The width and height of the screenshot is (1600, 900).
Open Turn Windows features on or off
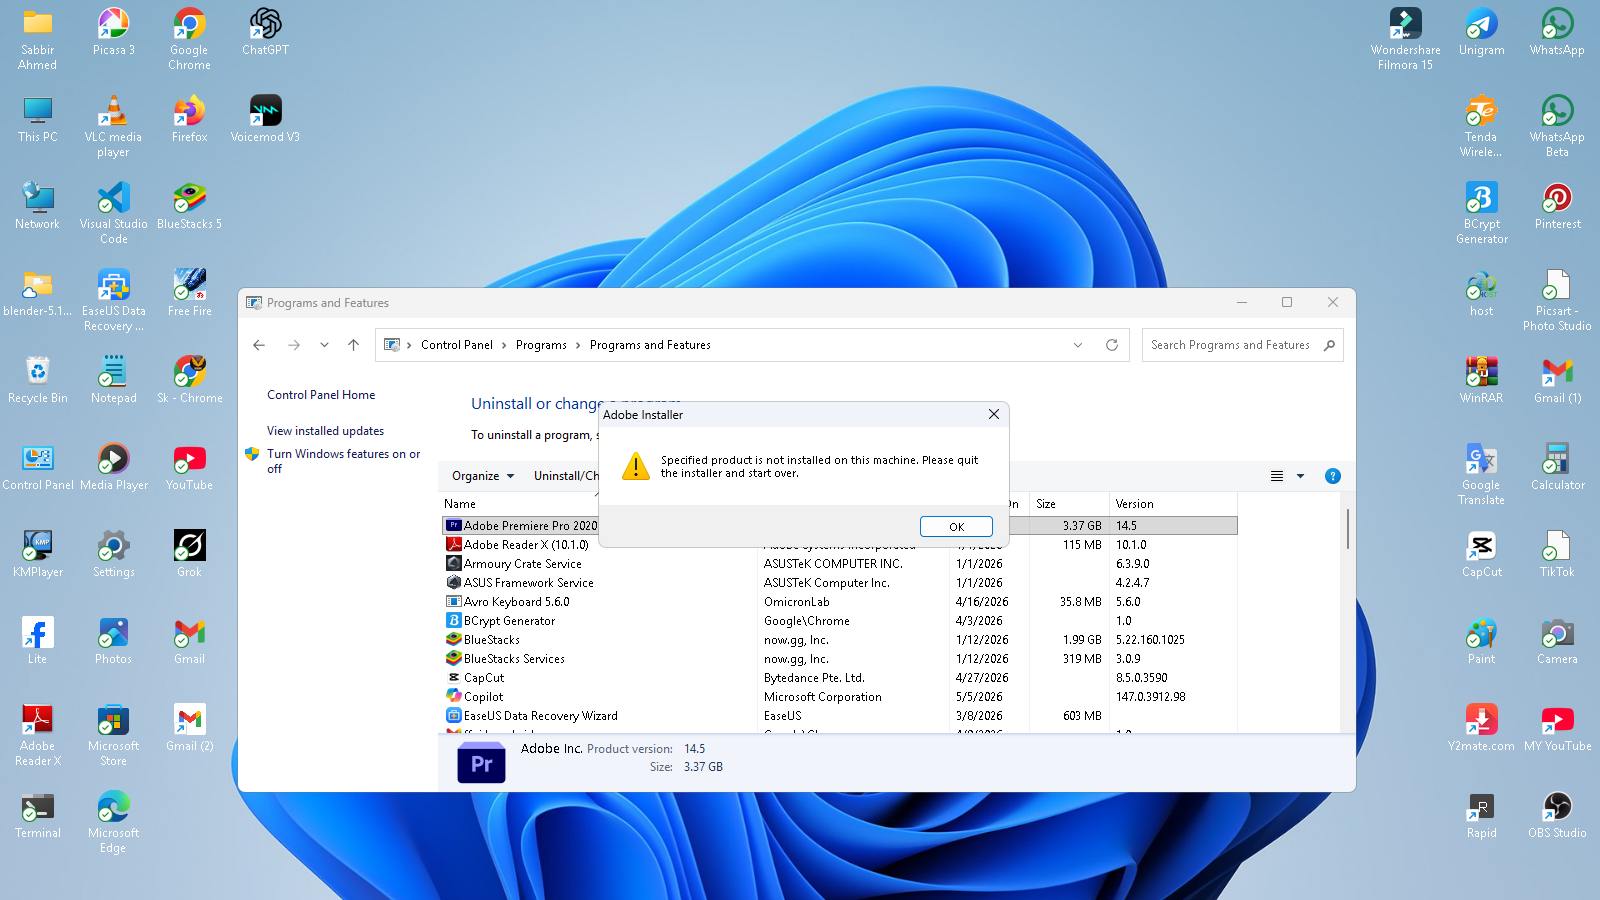click(343, 461)
